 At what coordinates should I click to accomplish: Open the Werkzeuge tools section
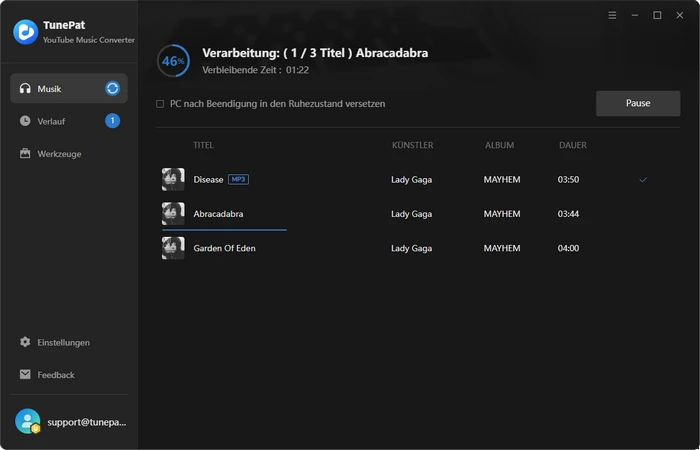click(x=69, y=154)
